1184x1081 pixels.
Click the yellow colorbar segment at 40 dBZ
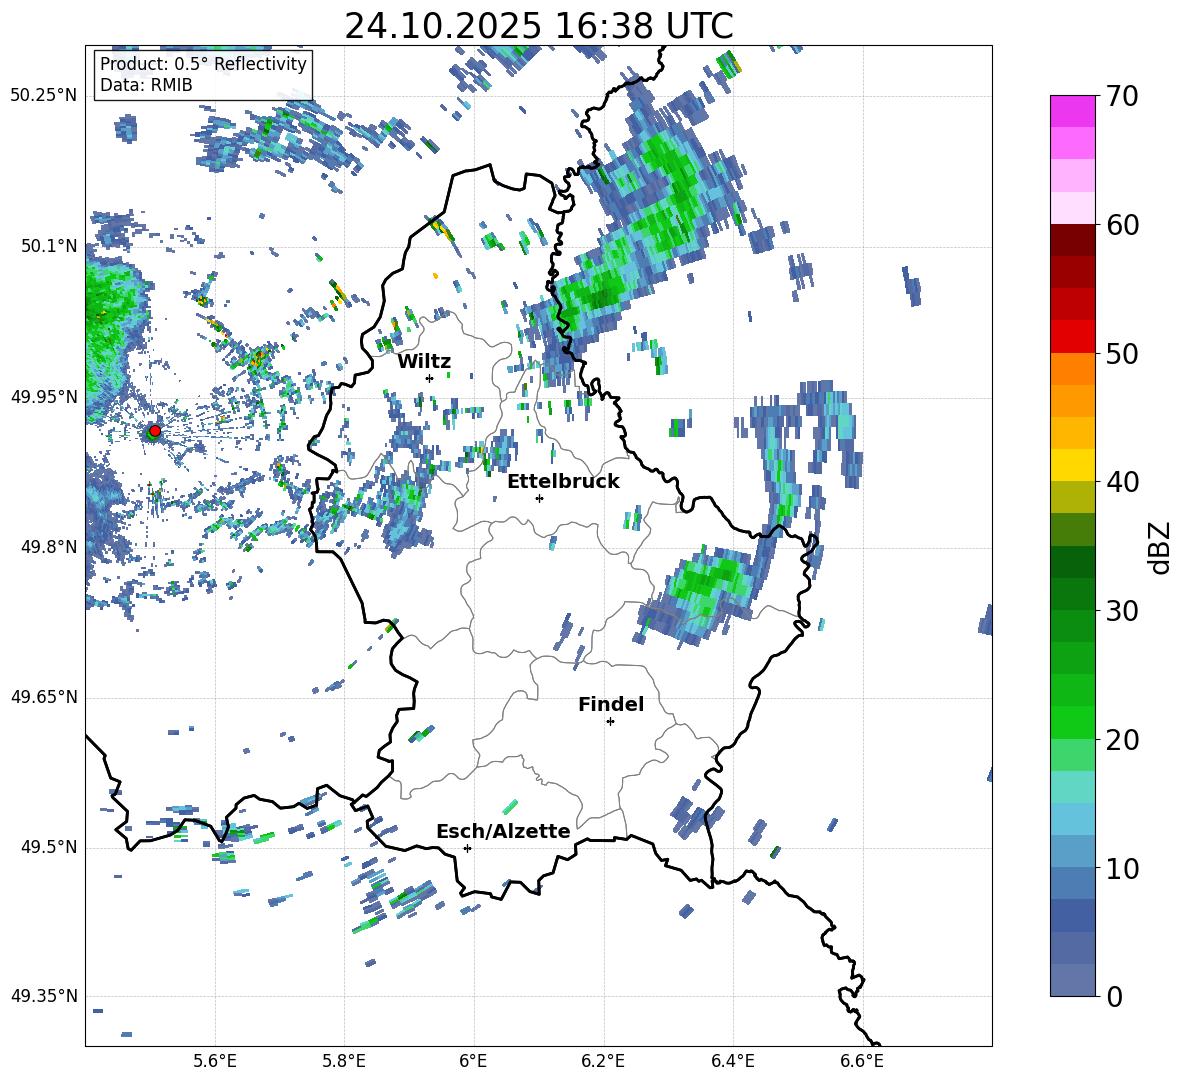[1073, 465]
